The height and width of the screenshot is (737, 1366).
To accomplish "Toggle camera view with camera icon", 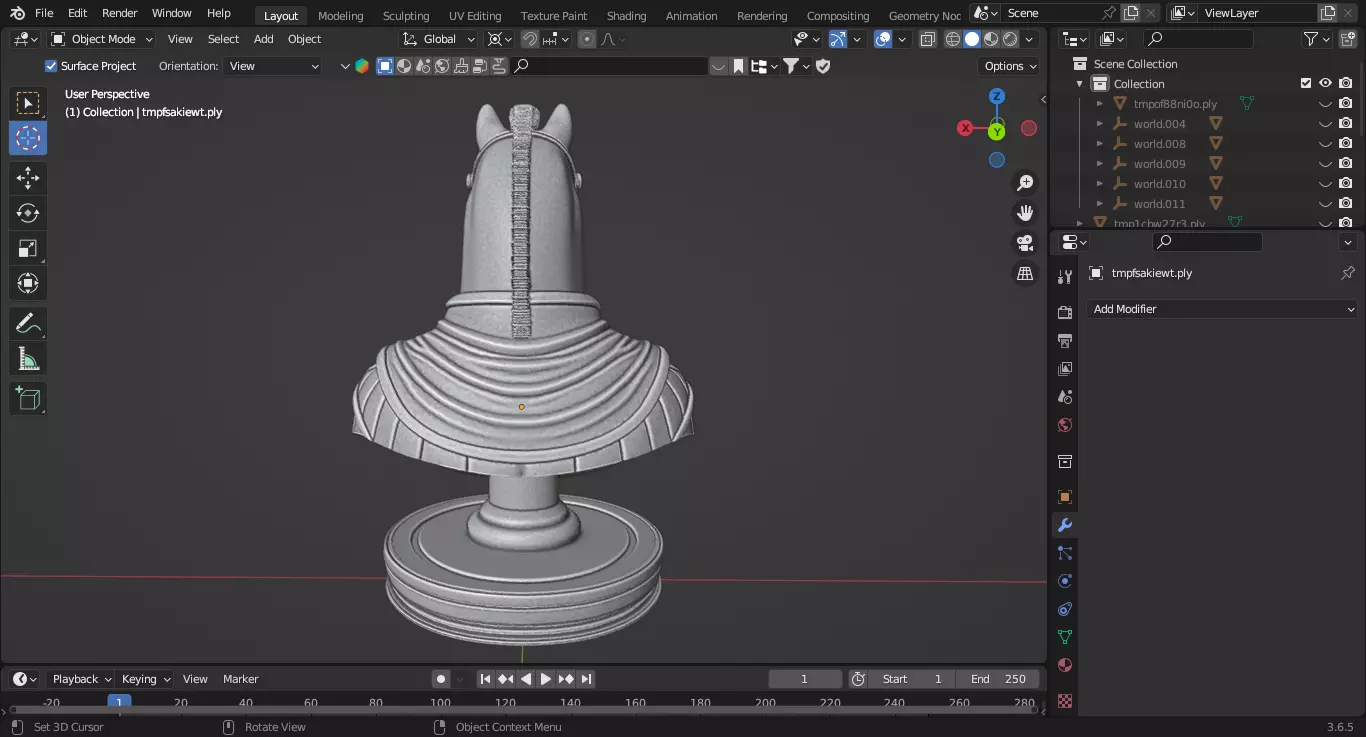I will click(x=1025, y=243).
